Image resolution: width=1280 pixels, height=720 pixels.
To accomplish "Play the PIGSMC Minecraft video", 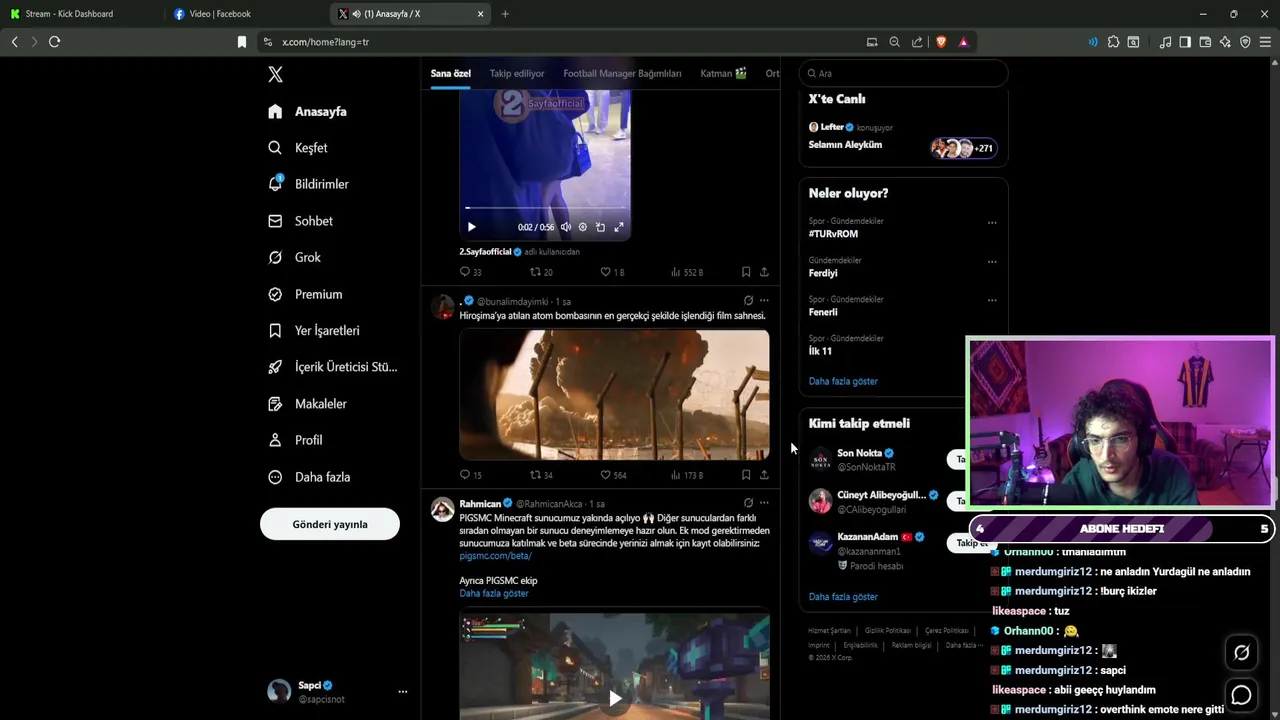I will 615,698.
